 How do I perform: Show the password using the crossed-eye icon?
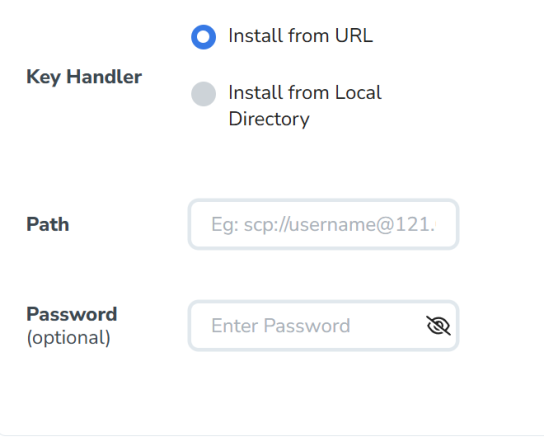438,325
